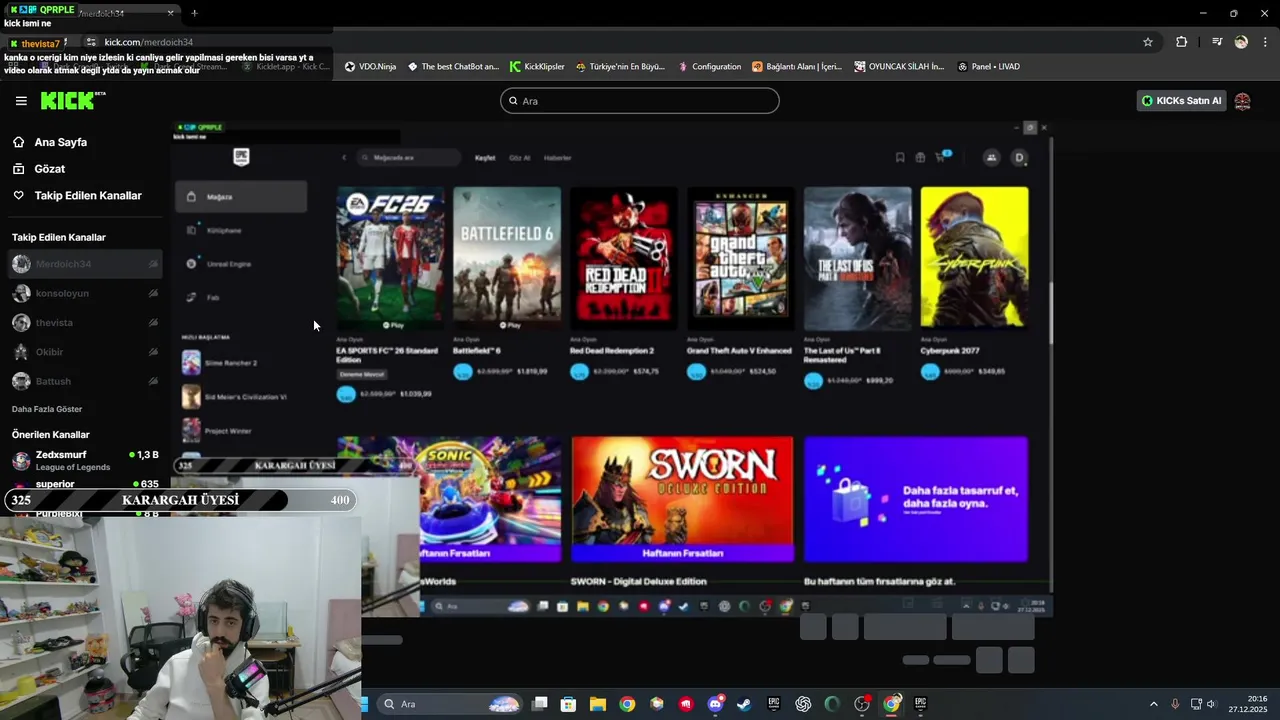The width and height of the screenshot is (1280, 720).
Task: Open Grand Theft Auto V cover
Action: point(741,258)
